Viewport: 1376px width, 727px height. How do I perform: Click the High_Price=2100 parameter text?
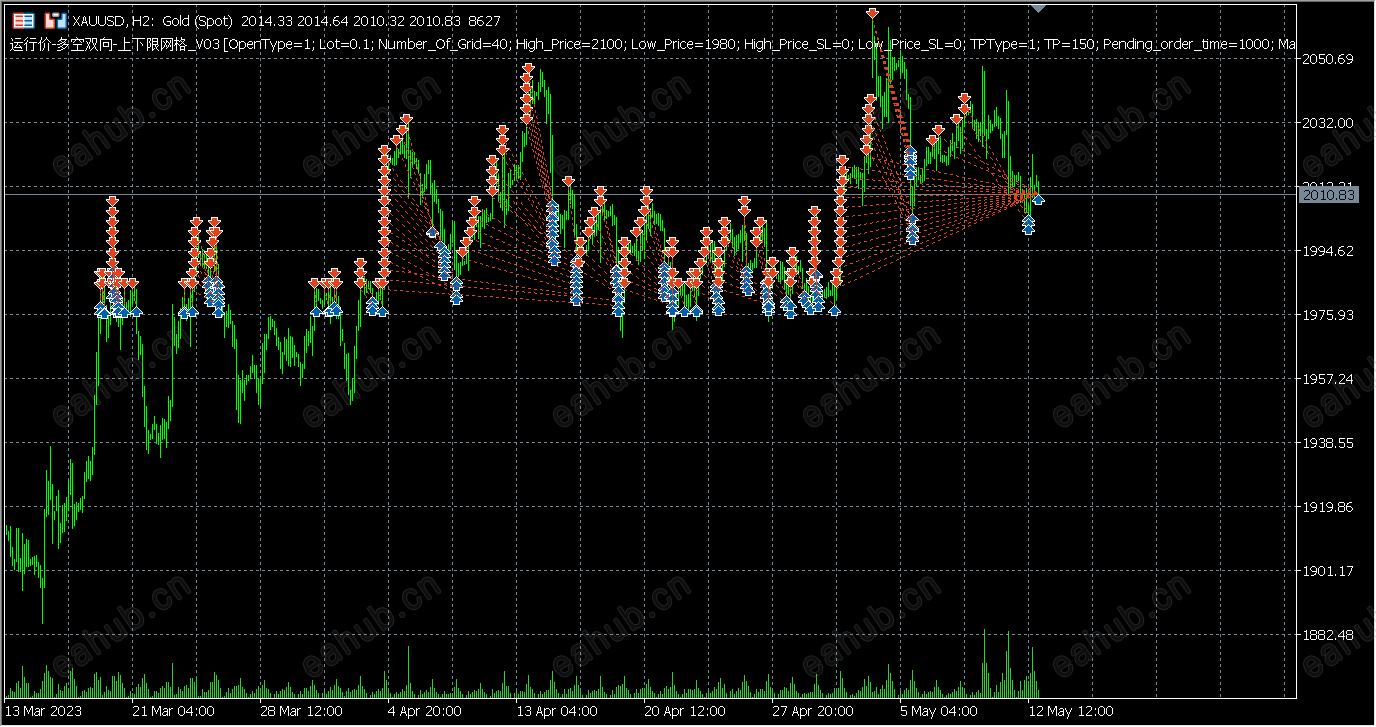click(x=569, y=44)
